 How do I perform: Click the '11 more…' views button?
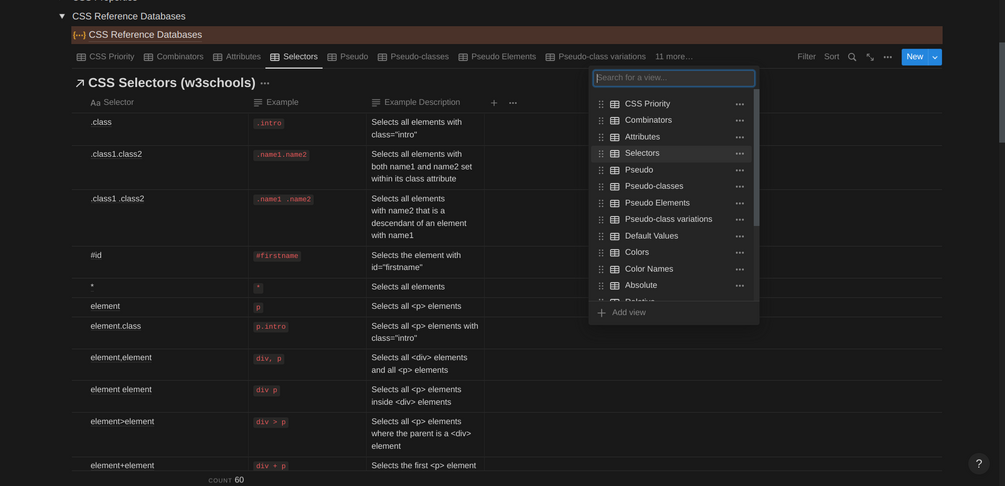674,56
